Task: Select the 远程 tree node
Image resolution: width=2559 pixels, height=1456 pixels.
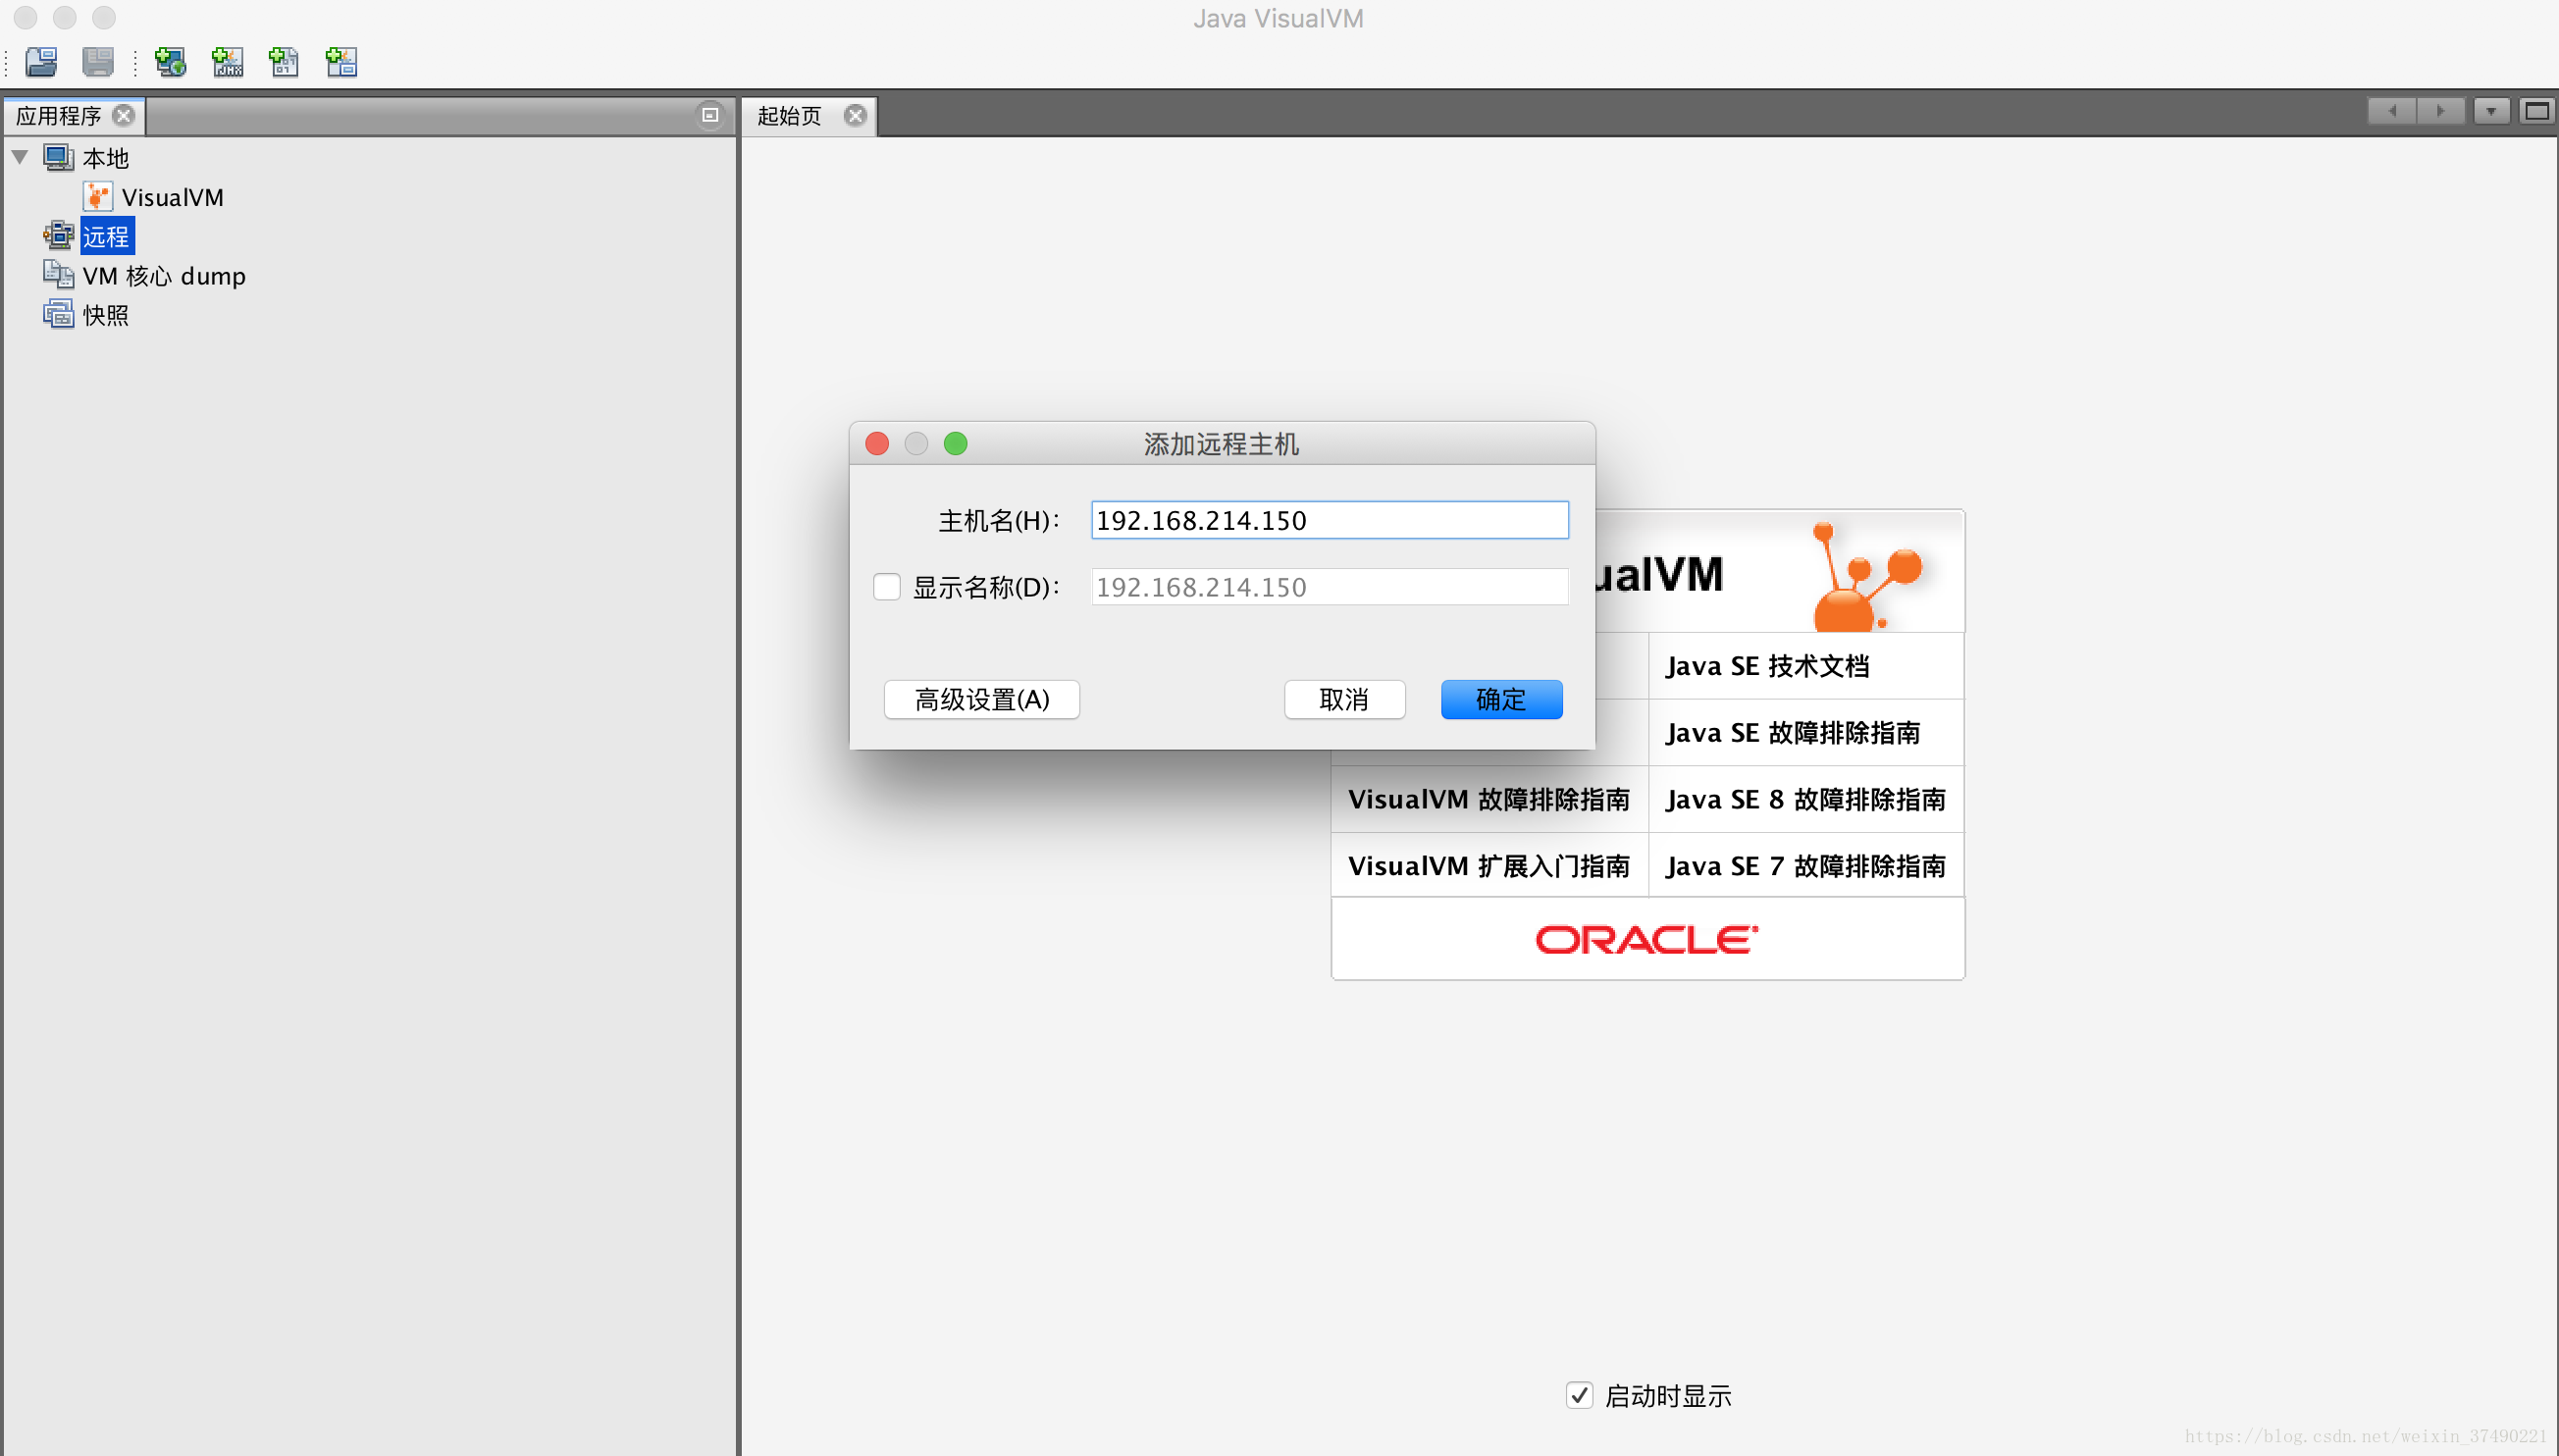Action: (x=107, y=236)
